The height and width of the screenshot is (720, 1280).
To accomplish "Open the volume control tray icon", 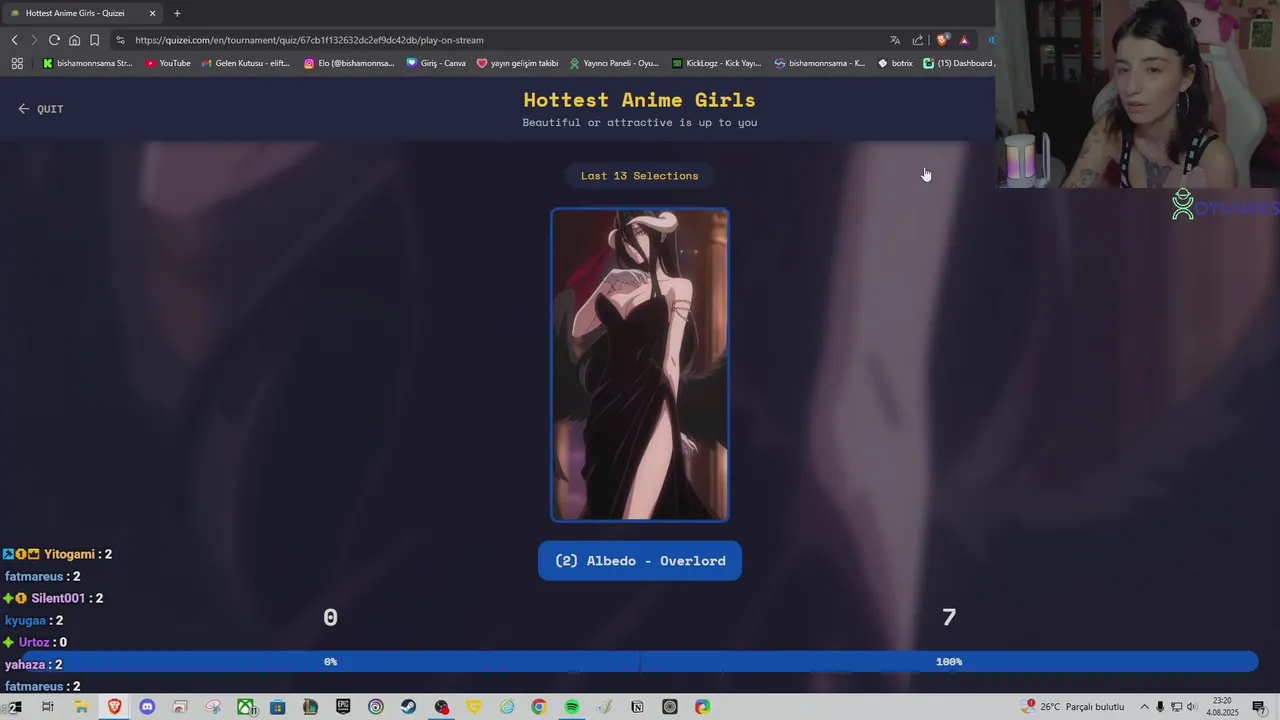I will tap(1192, 707).
